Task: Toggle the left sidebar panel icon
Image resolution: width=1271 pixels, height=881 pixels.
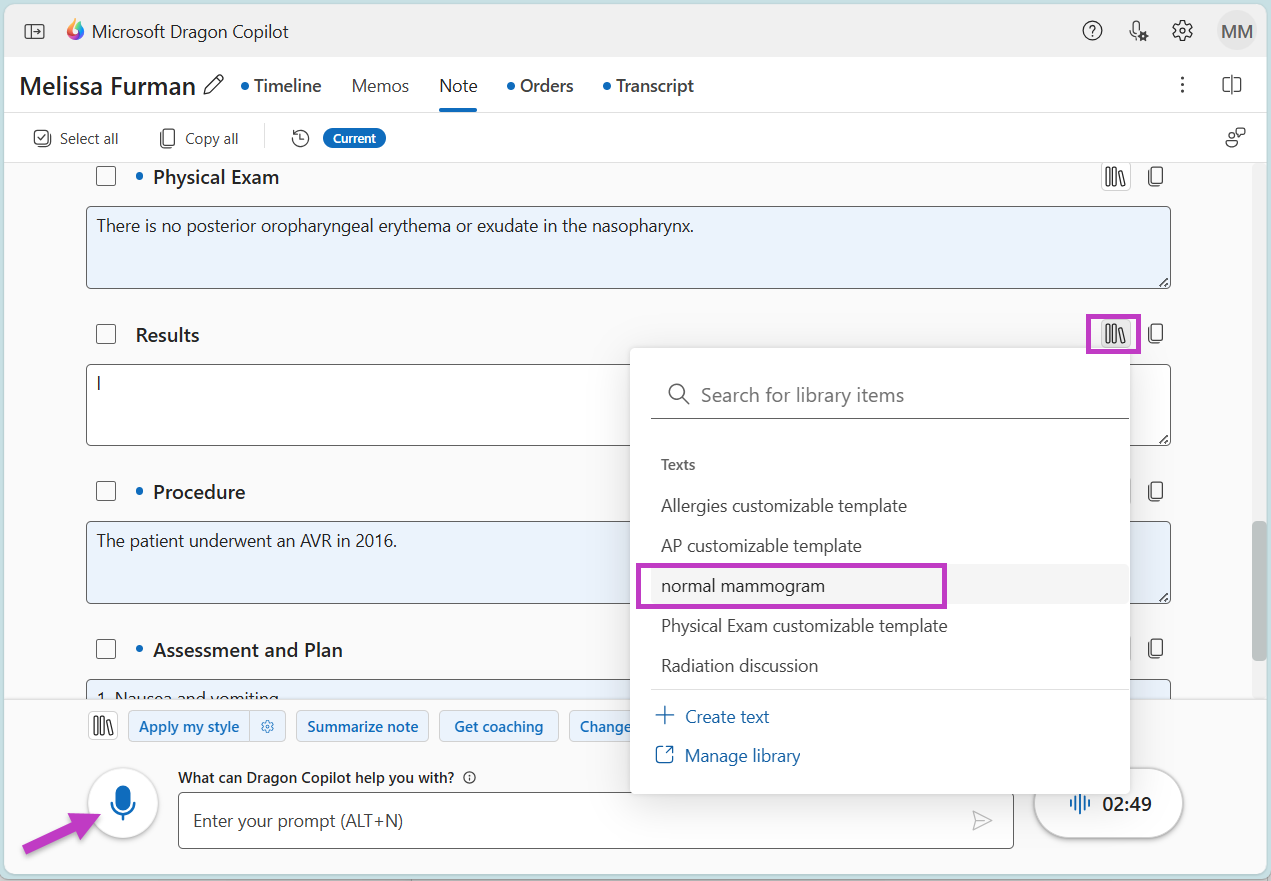Action: [35, 31]
